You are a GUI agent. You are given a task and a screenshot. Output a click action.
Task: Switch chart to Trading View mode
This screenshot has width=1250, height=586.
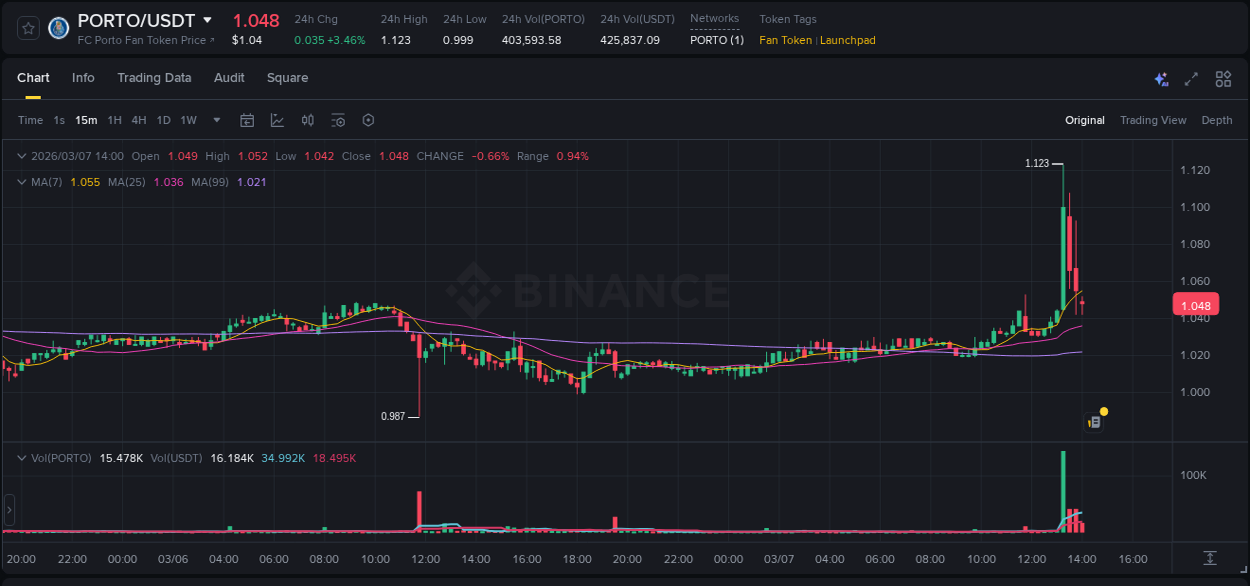tap(1153, 120)
